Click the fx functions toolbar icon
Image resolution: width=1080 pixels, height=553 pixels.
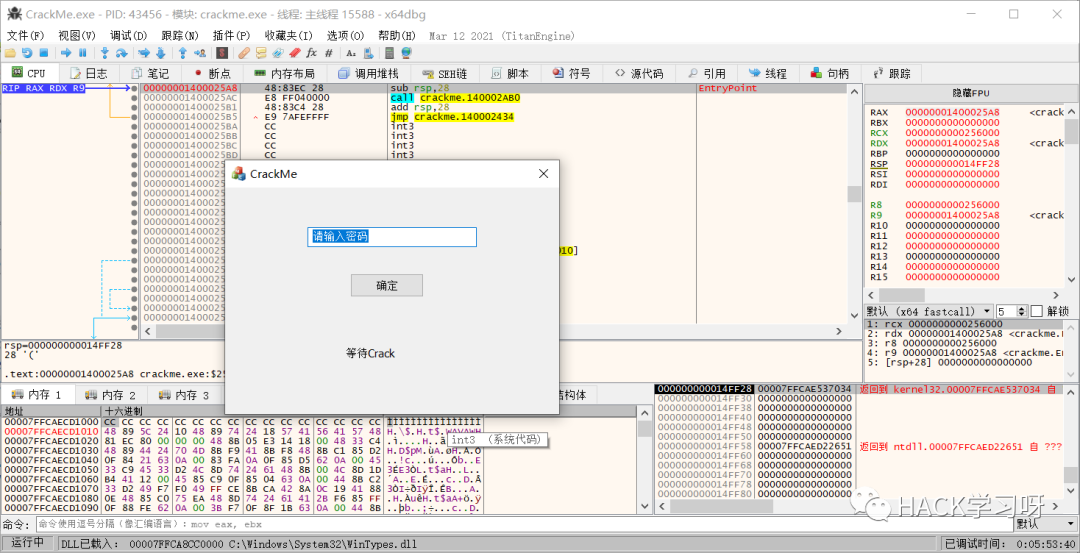pyautogui.click(x=312, y=53)
